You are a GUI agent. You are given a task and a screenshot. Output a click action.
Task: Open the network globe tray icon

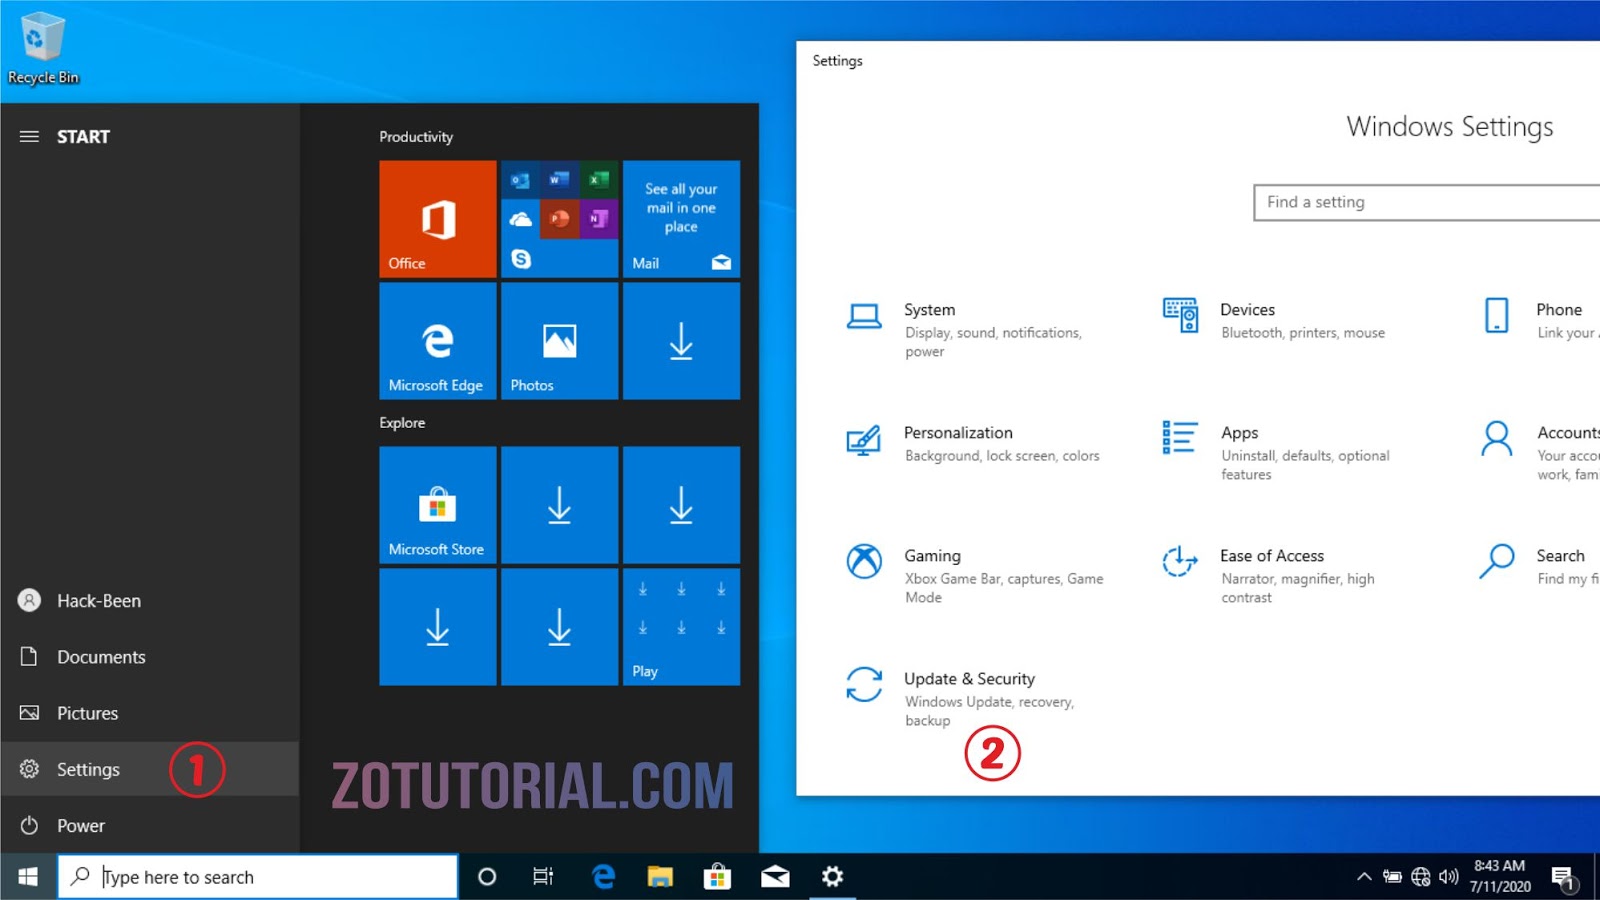(1421, 877)
